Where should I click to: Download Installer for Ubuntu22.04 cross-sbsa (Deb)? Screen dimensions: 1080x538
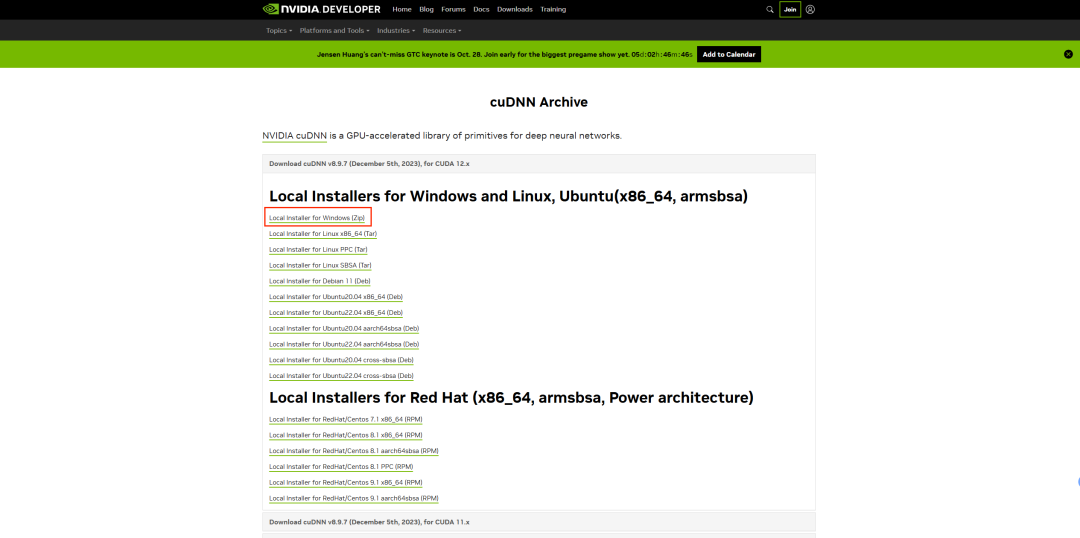tap(341, 376)
